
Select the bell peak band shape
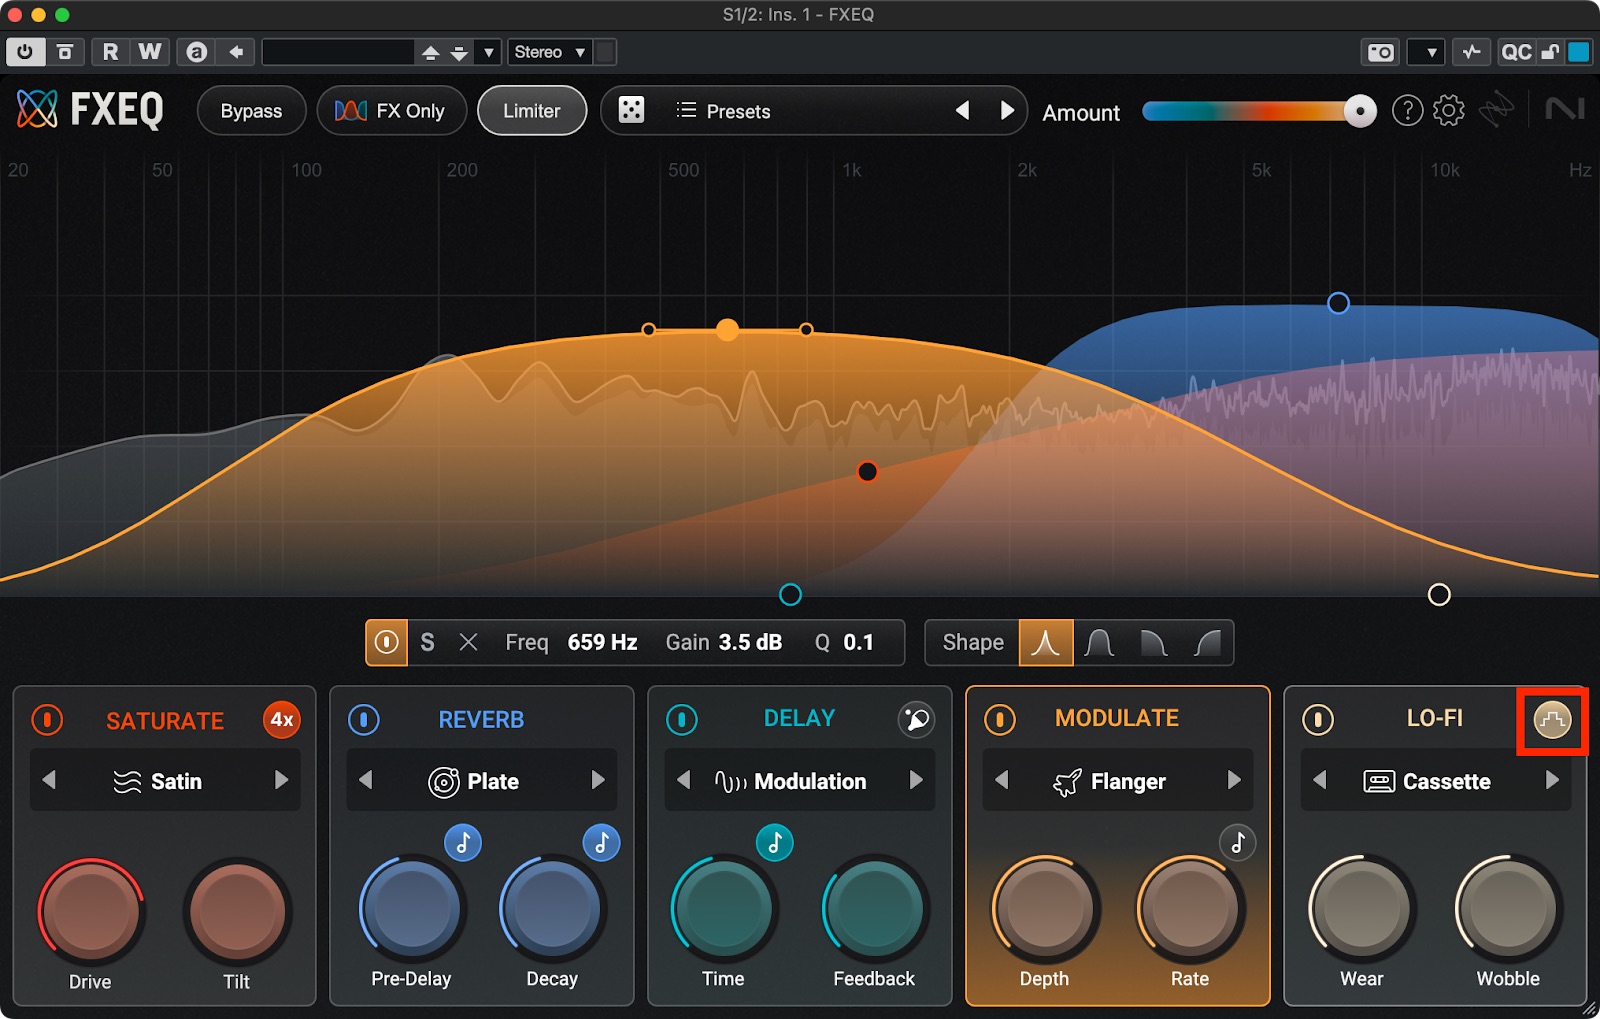click(x=1046, y=642)
